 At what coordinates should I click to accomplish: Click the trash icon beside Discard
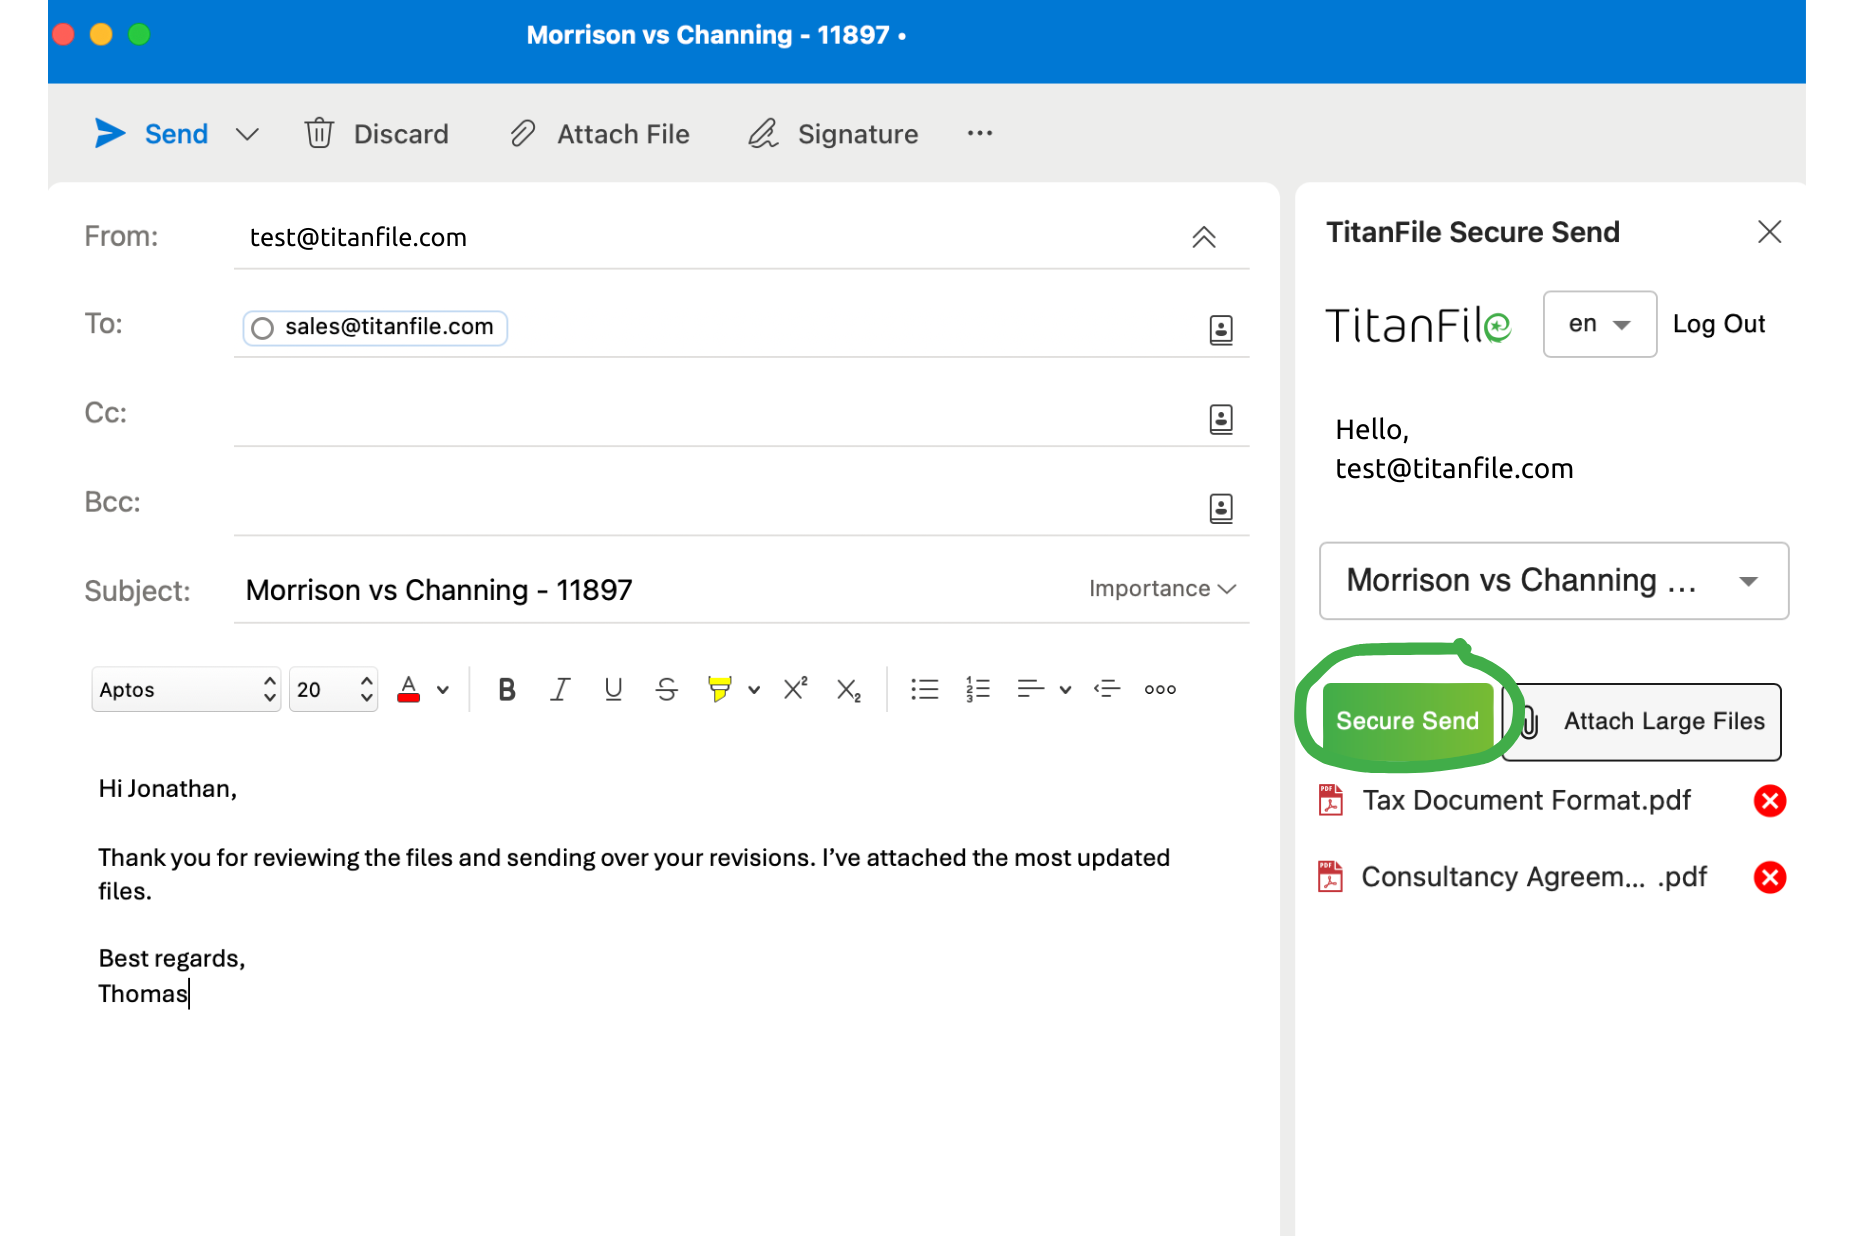pos(319,133)
